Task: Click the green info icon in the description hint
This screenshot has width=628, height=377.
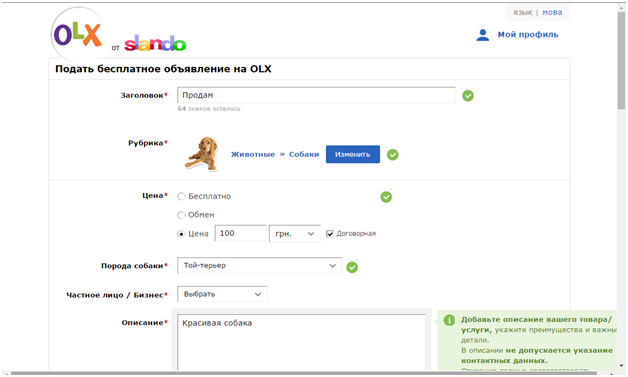Action: click(x=449, y=320)
